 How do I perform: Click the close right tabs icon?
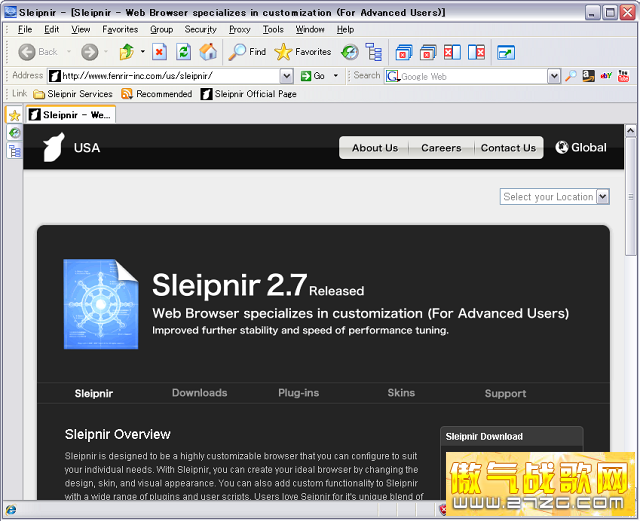(476, 52)
